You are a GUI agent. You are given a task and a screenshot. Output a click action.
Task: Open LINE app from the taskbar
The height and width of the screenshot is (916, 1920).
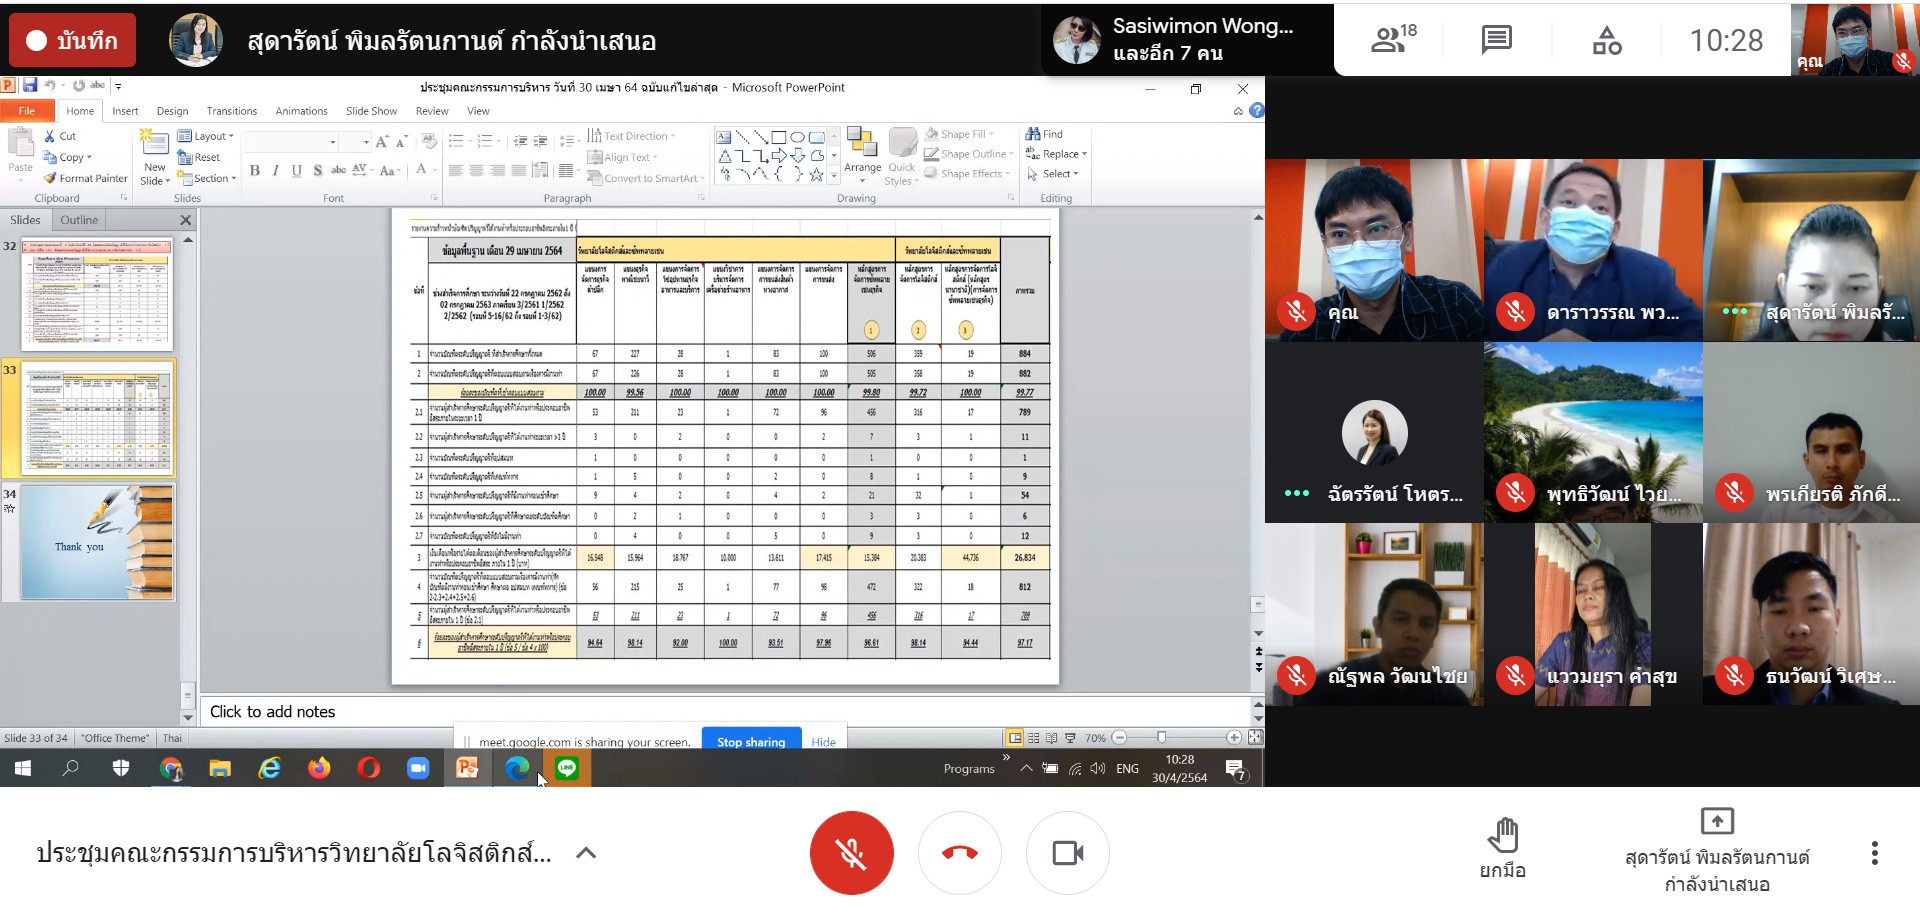tap(567, 768)
